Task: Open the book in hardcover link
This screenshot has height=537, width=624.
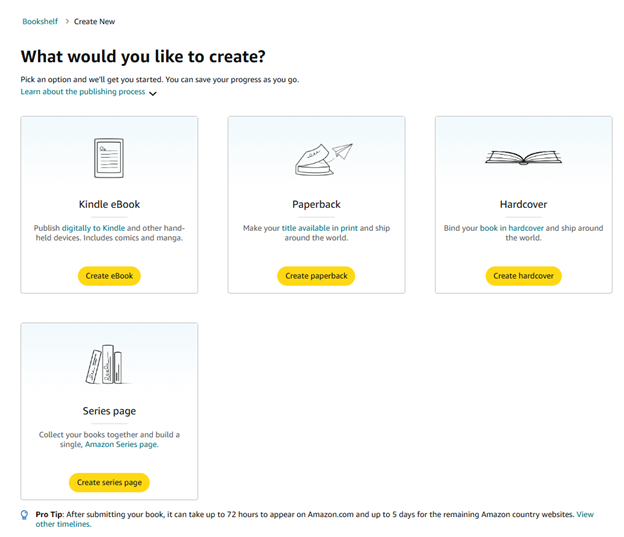Action: point(512,228)
